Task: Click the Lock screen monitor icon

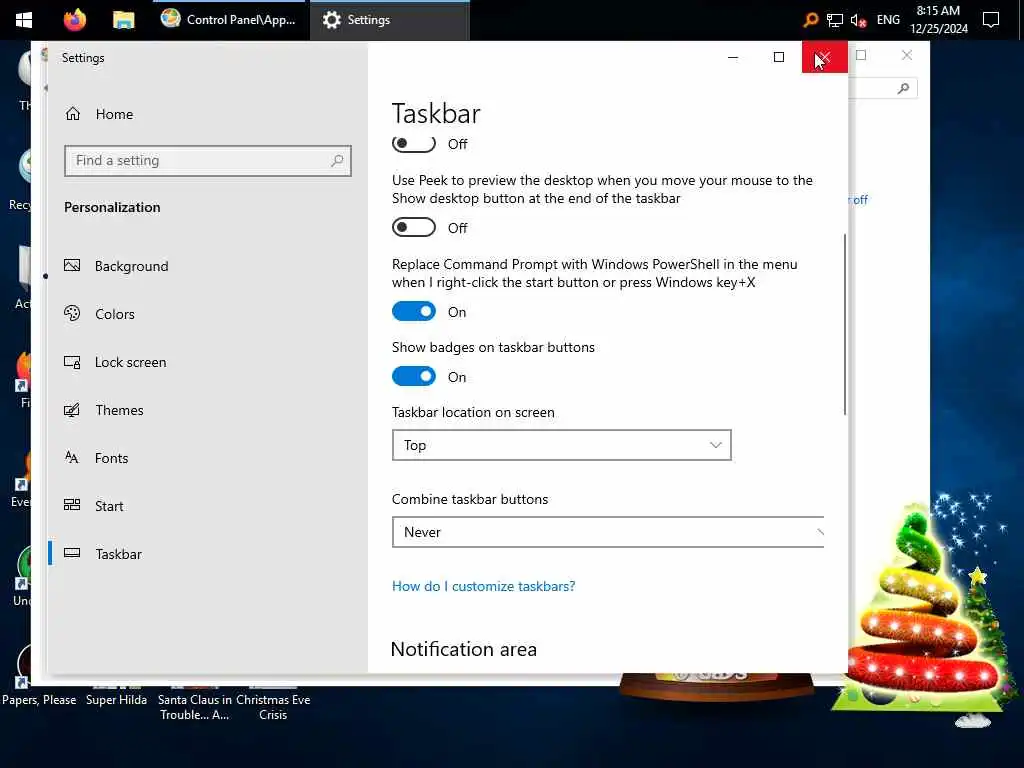Action: [x=72, y=362]
